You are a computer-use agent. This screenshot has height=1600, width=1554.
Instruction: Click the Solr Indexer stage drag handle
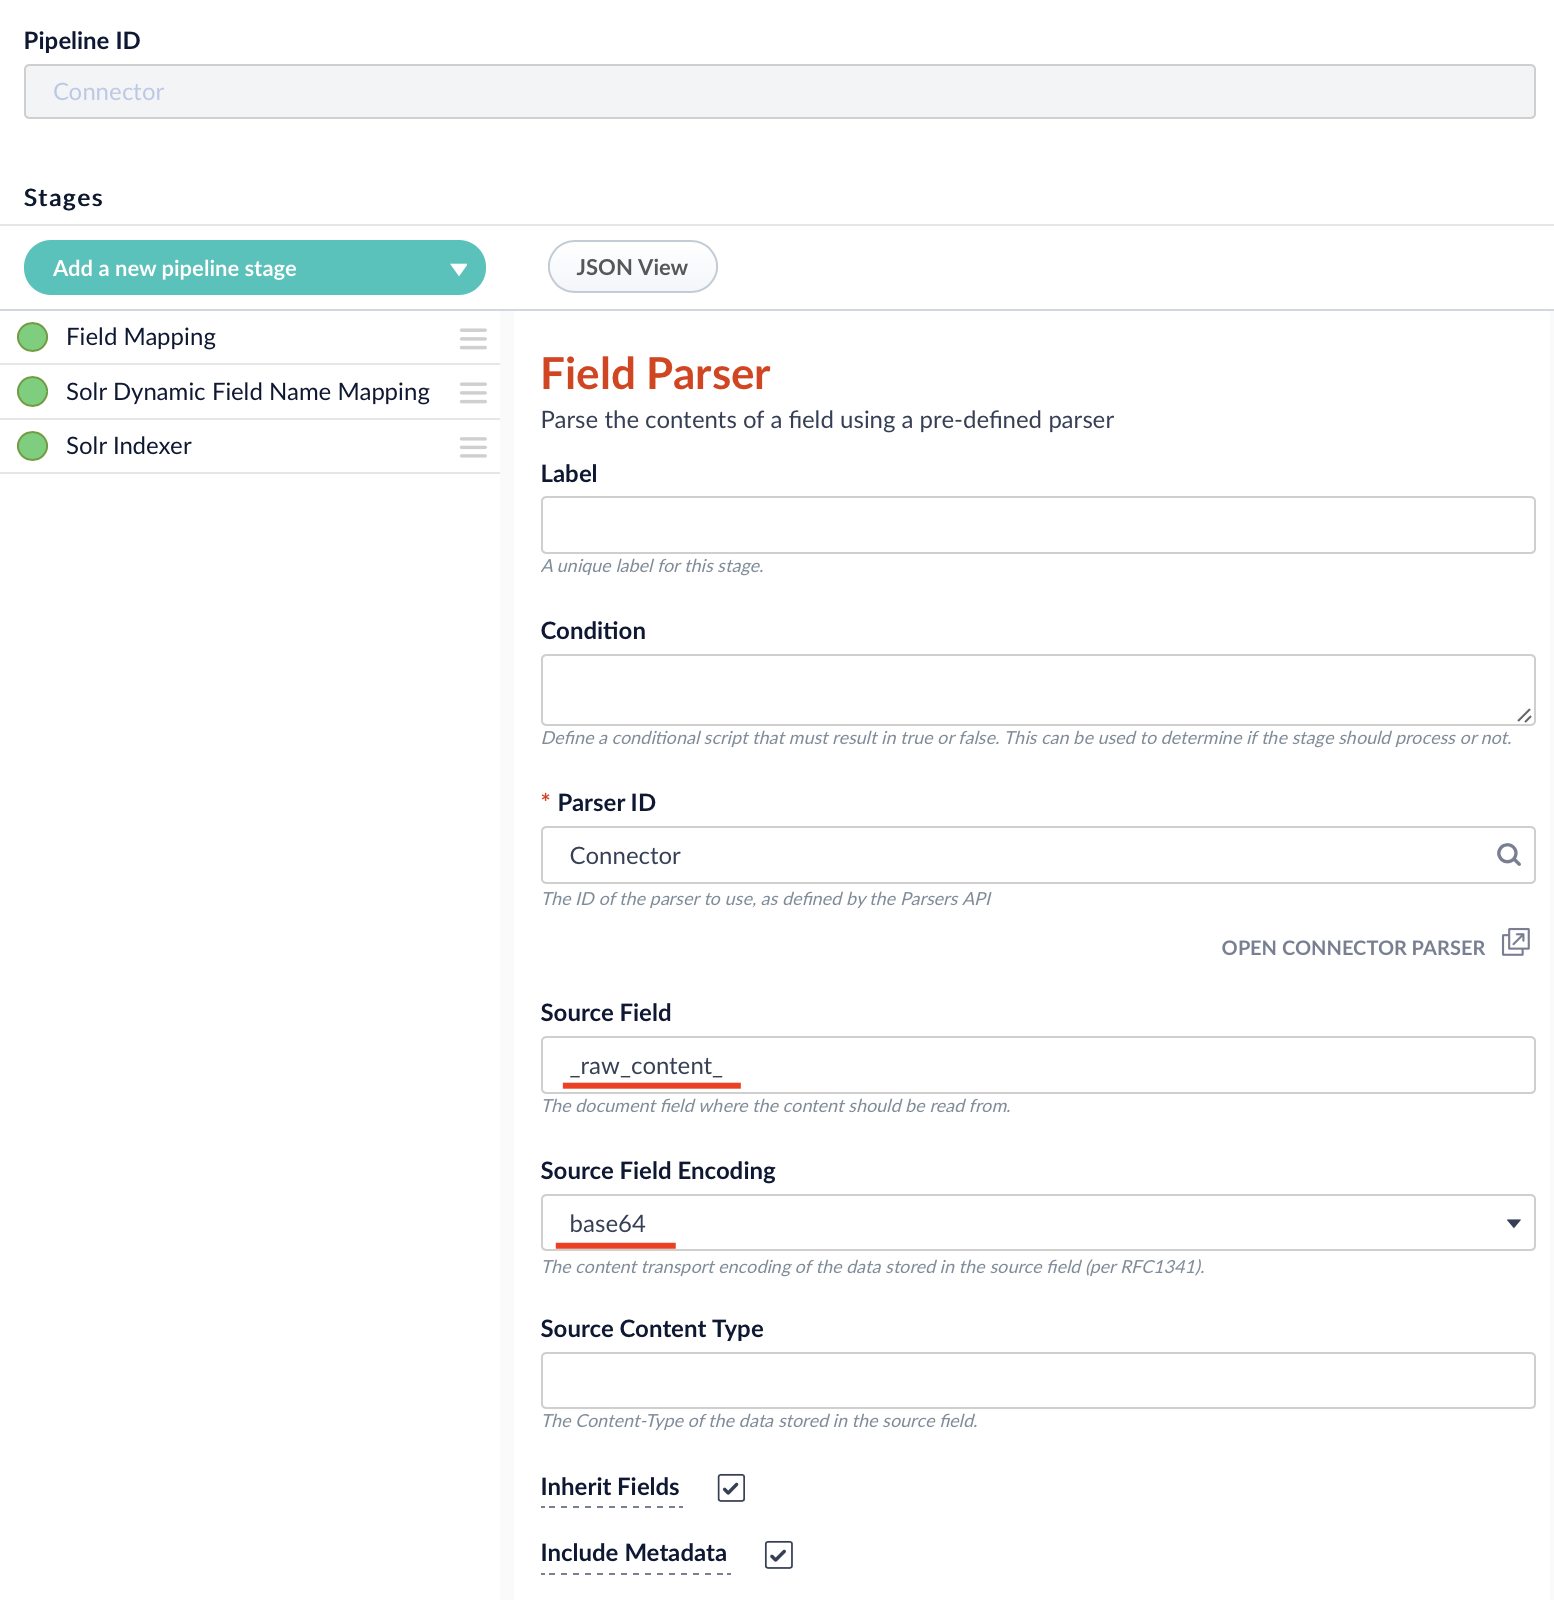473,446
